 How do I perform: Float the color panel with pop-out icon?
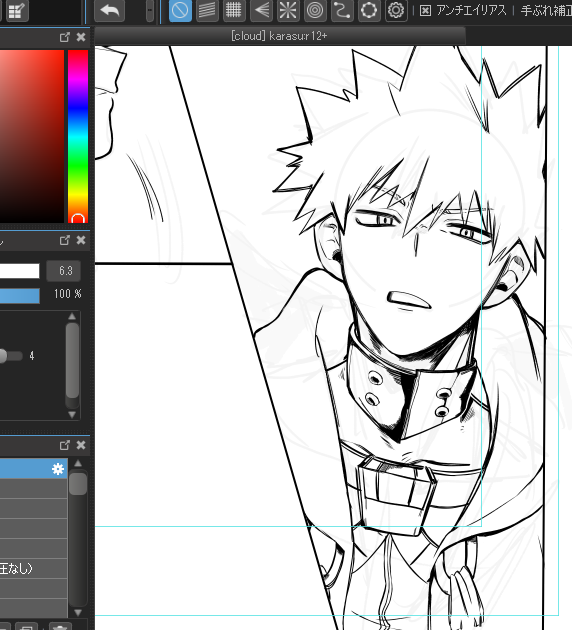coord(64,37)
